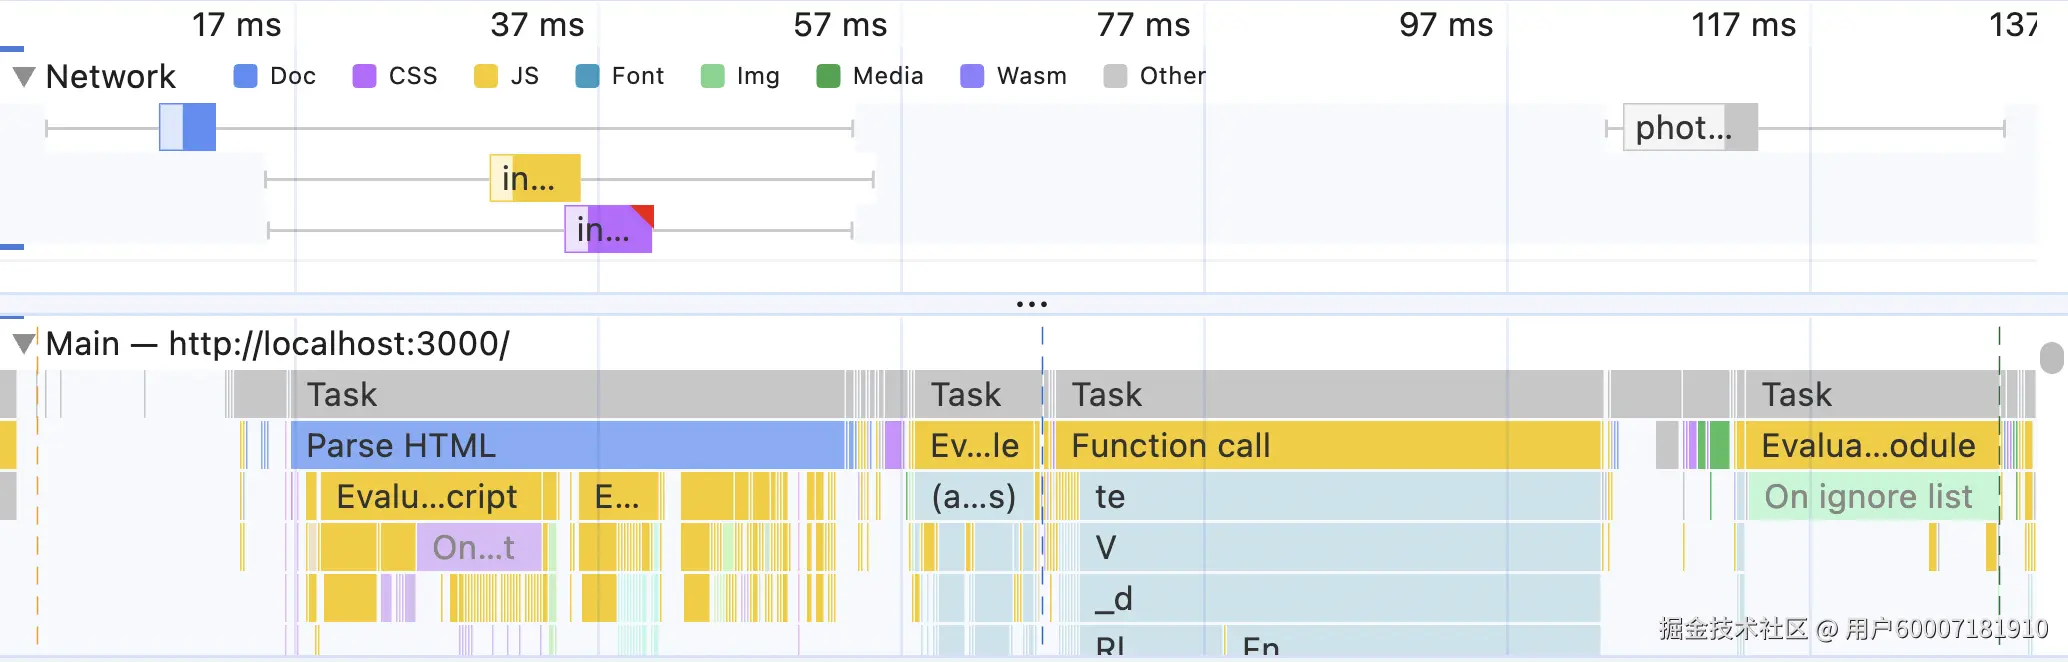Select the blue document network request bar
The width and height of the screenshot is (2068, 662).
click(188, 127)
